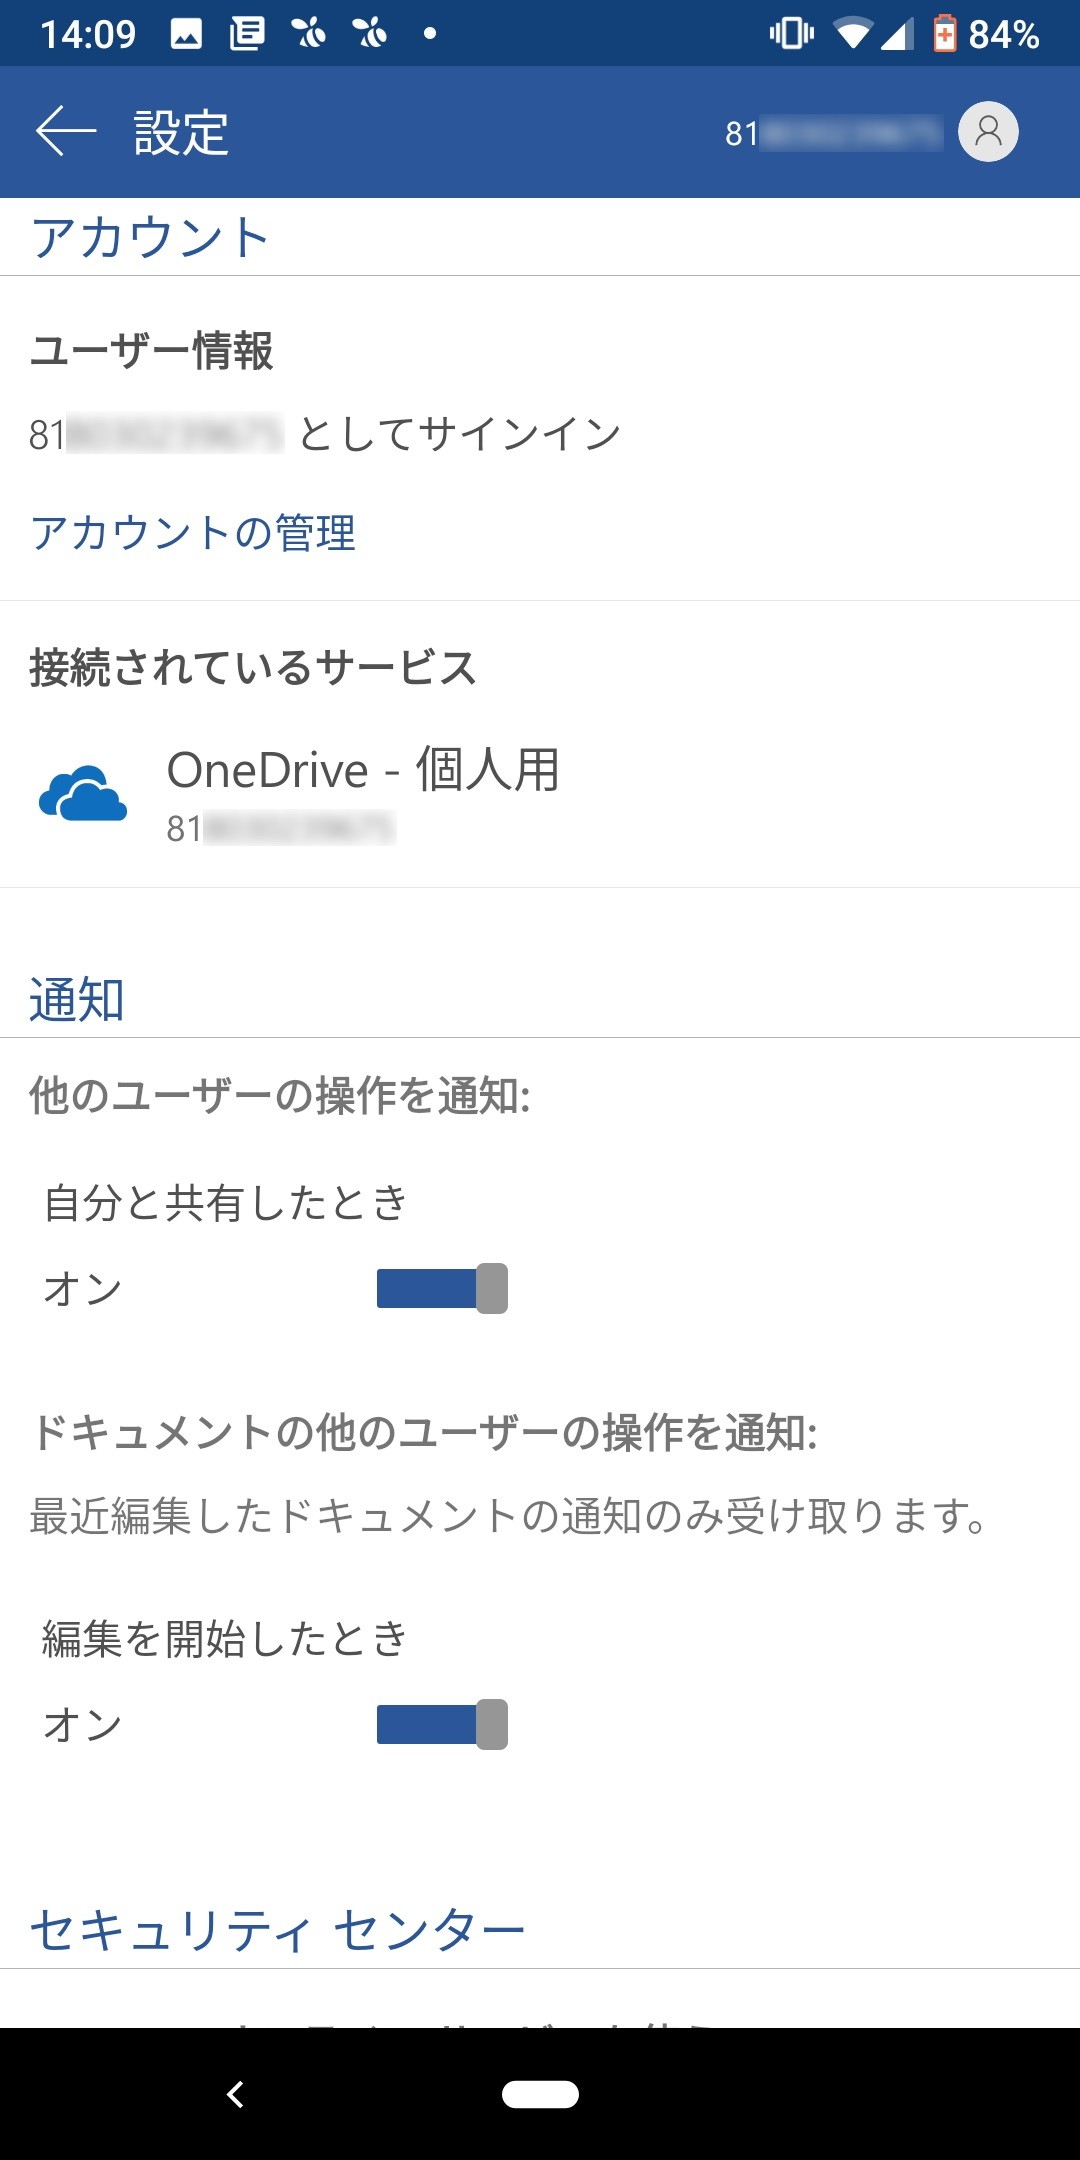The width and height of the screenshot is (1080, 2160).
Task: Open the account profile avatar icon
Action: point(986,131)
